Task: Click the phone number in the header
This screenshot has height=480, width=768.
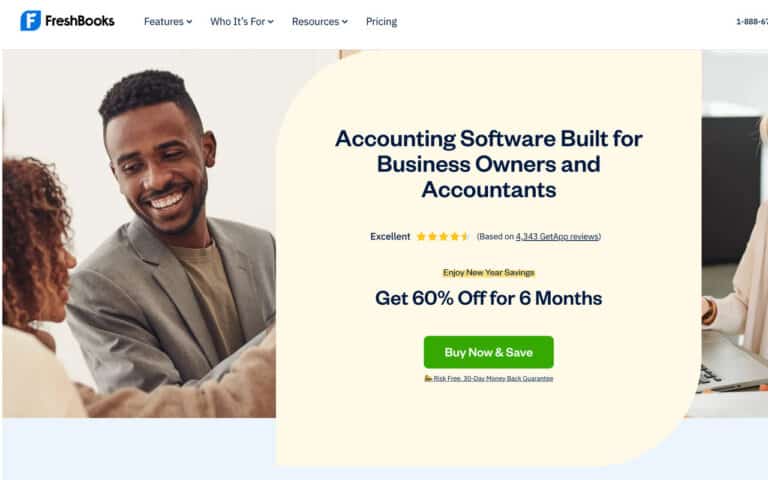Action: click(x=752, y=22)
